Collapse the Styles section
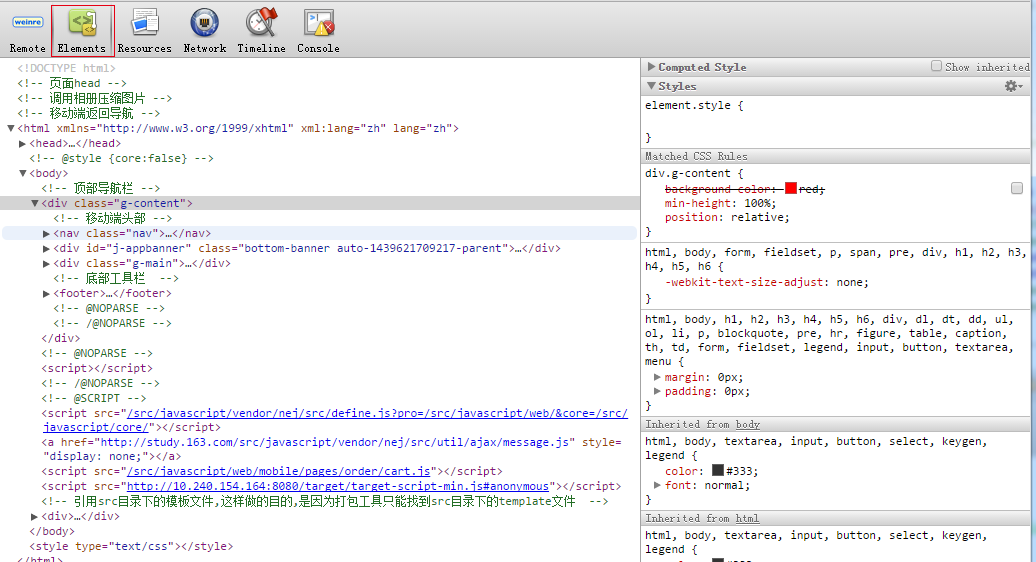 pyautogui.click(x=651, y=86)
